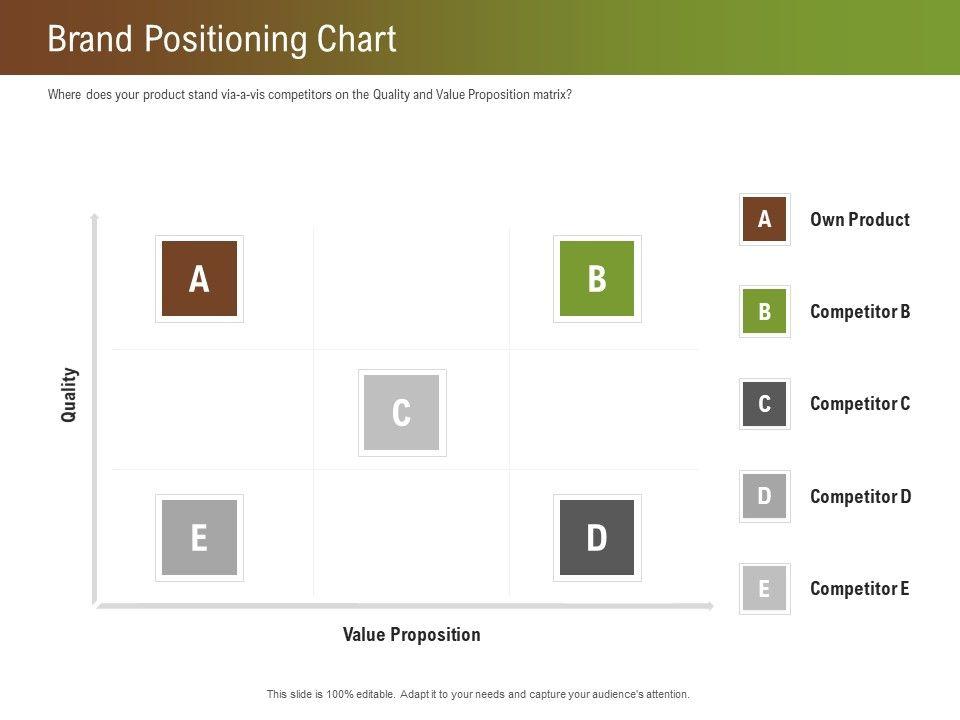The width and height of the screenshot is (960, 720).
Task: Click the green B legend swatch
Action: tap(765, 312)
